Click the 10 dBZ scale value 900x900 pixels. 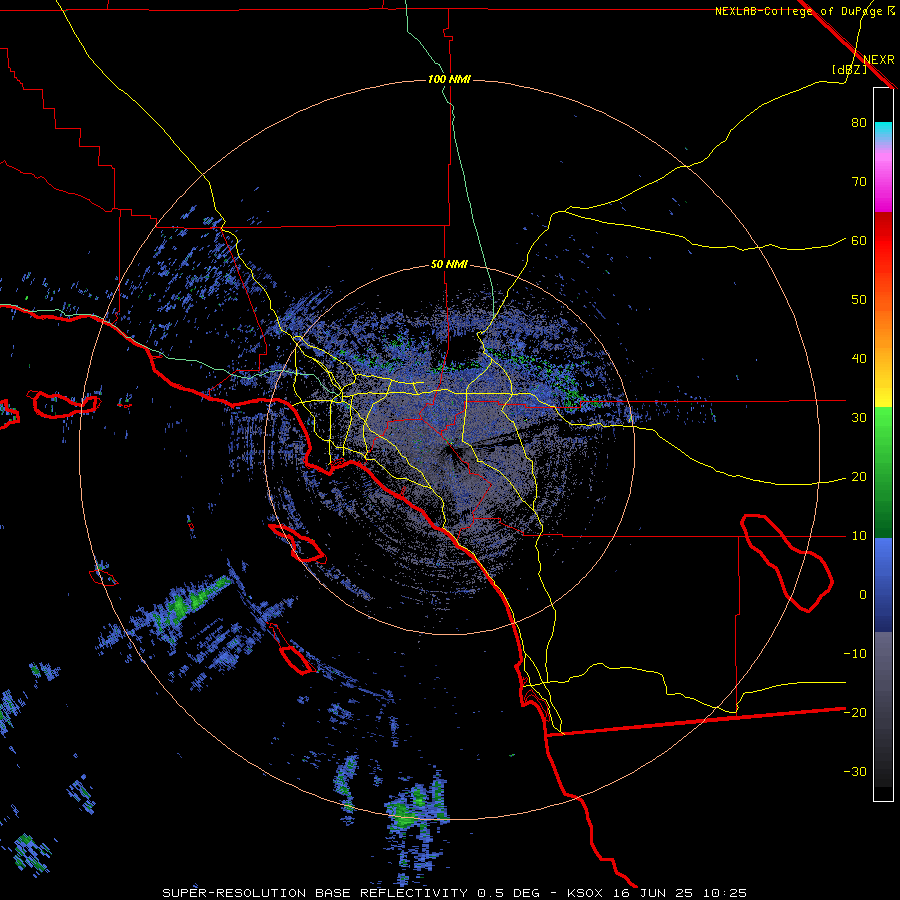pos(859,536)
